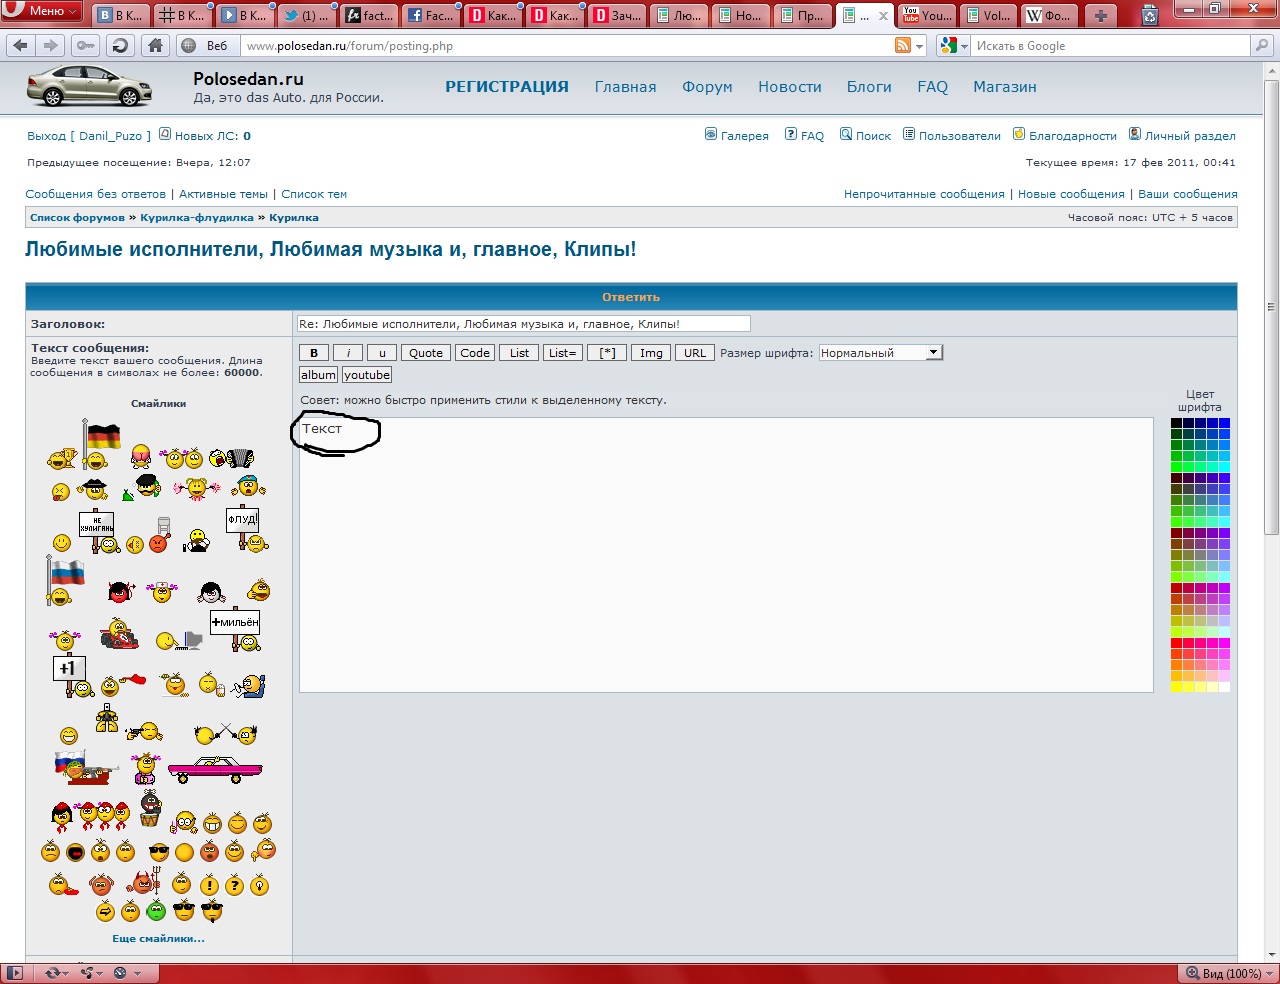Open the zoom level menu "Вид (100%)"

[1224, 973]
